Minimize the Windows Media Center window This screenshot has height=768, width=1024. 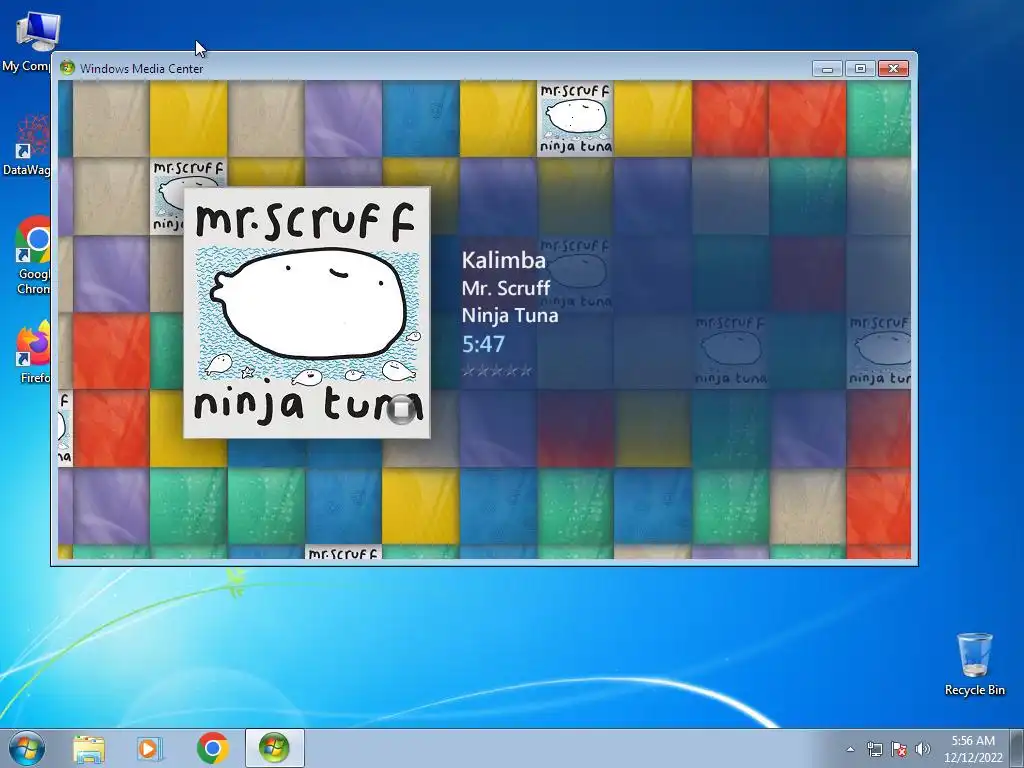(827, 69)
